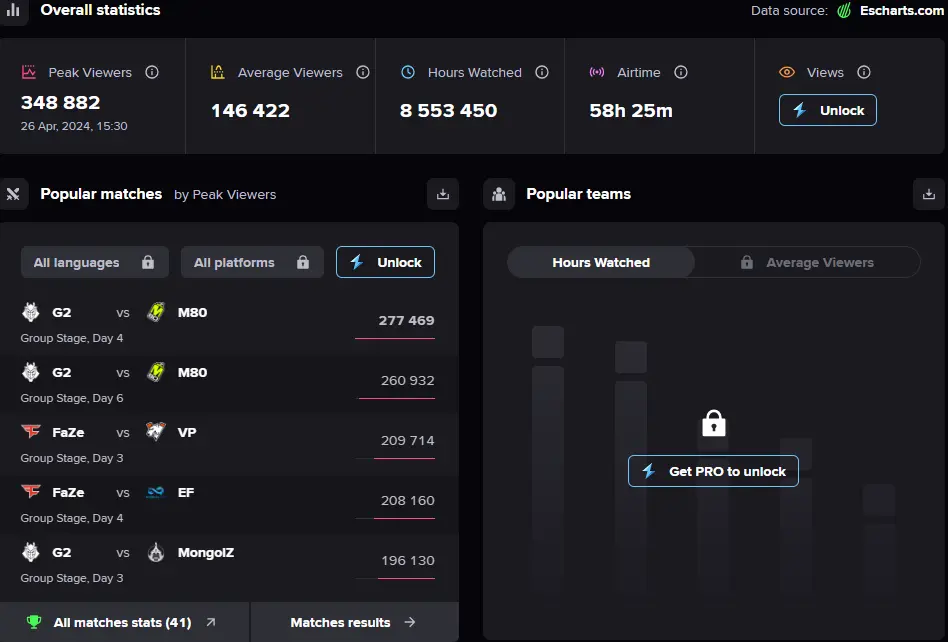Viewport: 948px width, 642px height.
Task: Click the Hours Watched info icon
Action: (542, 73)
